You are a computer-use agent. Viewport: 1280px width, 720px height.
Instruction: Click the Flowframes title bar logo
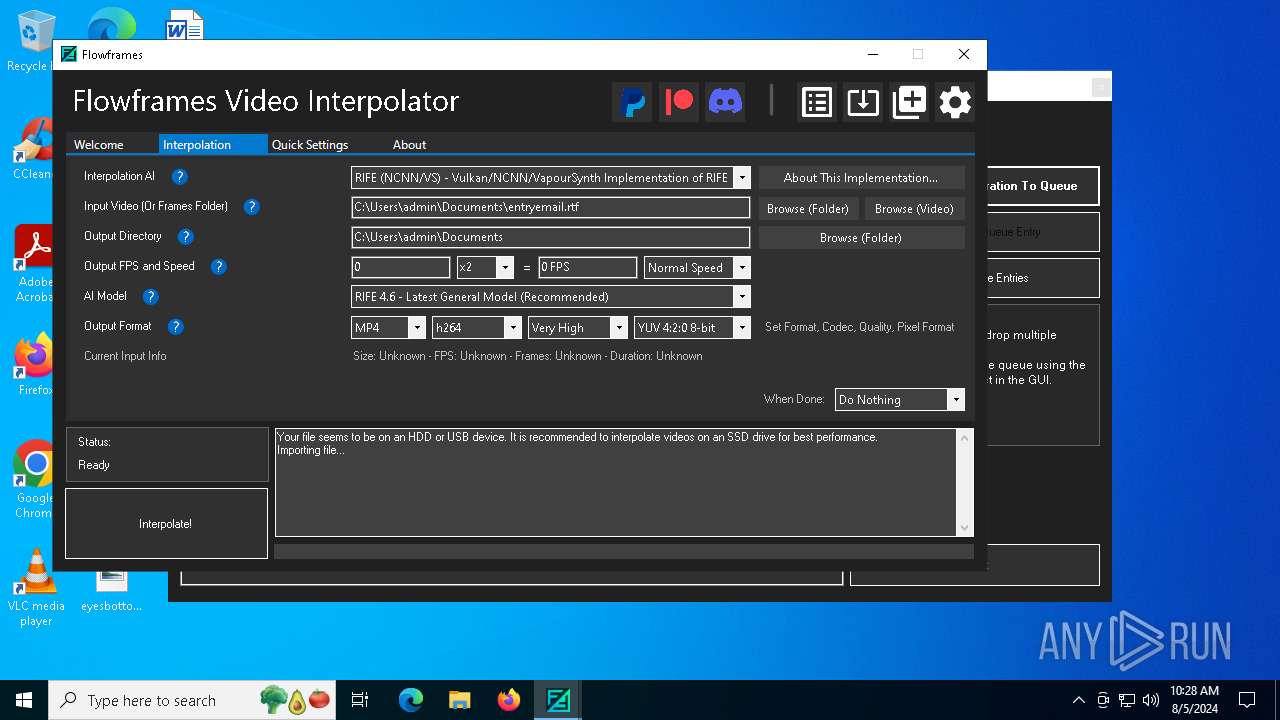click(x=69, y=54)
